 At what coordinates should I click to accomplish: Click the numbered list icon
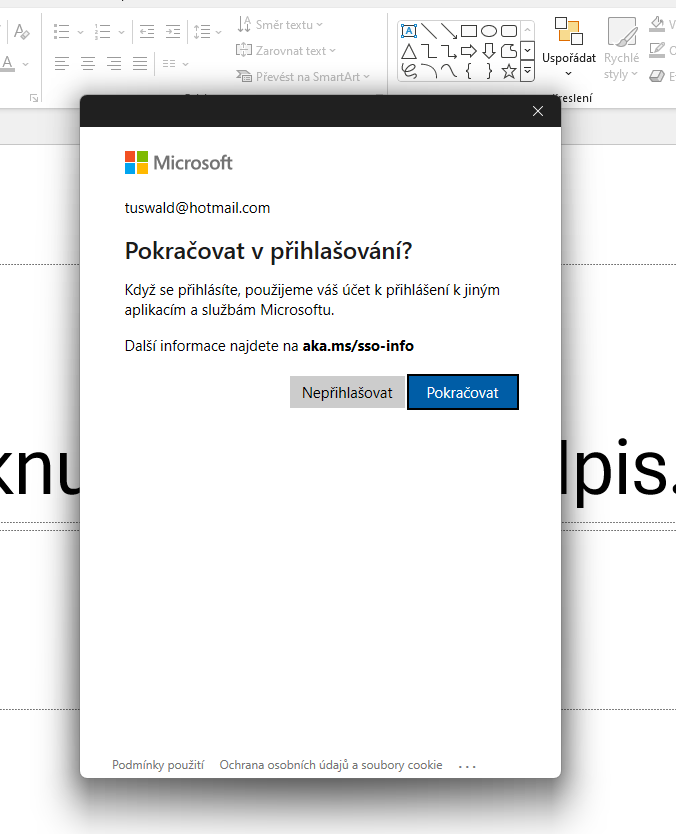(x=102, y=32)
